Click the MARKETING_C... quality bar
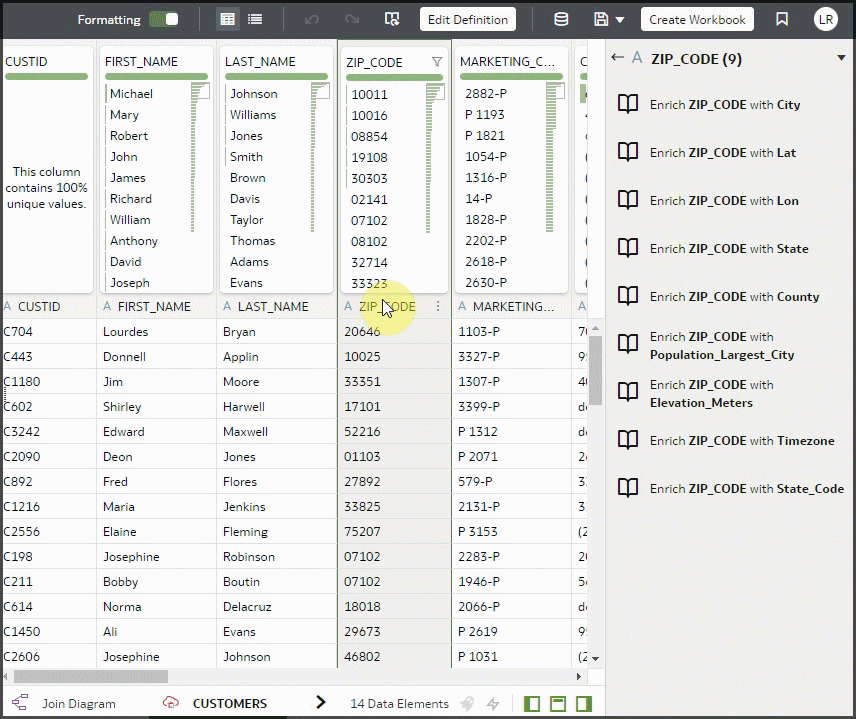Image resolution: width=856 pixels, height=719 pixels. click(x=511, y=76)
